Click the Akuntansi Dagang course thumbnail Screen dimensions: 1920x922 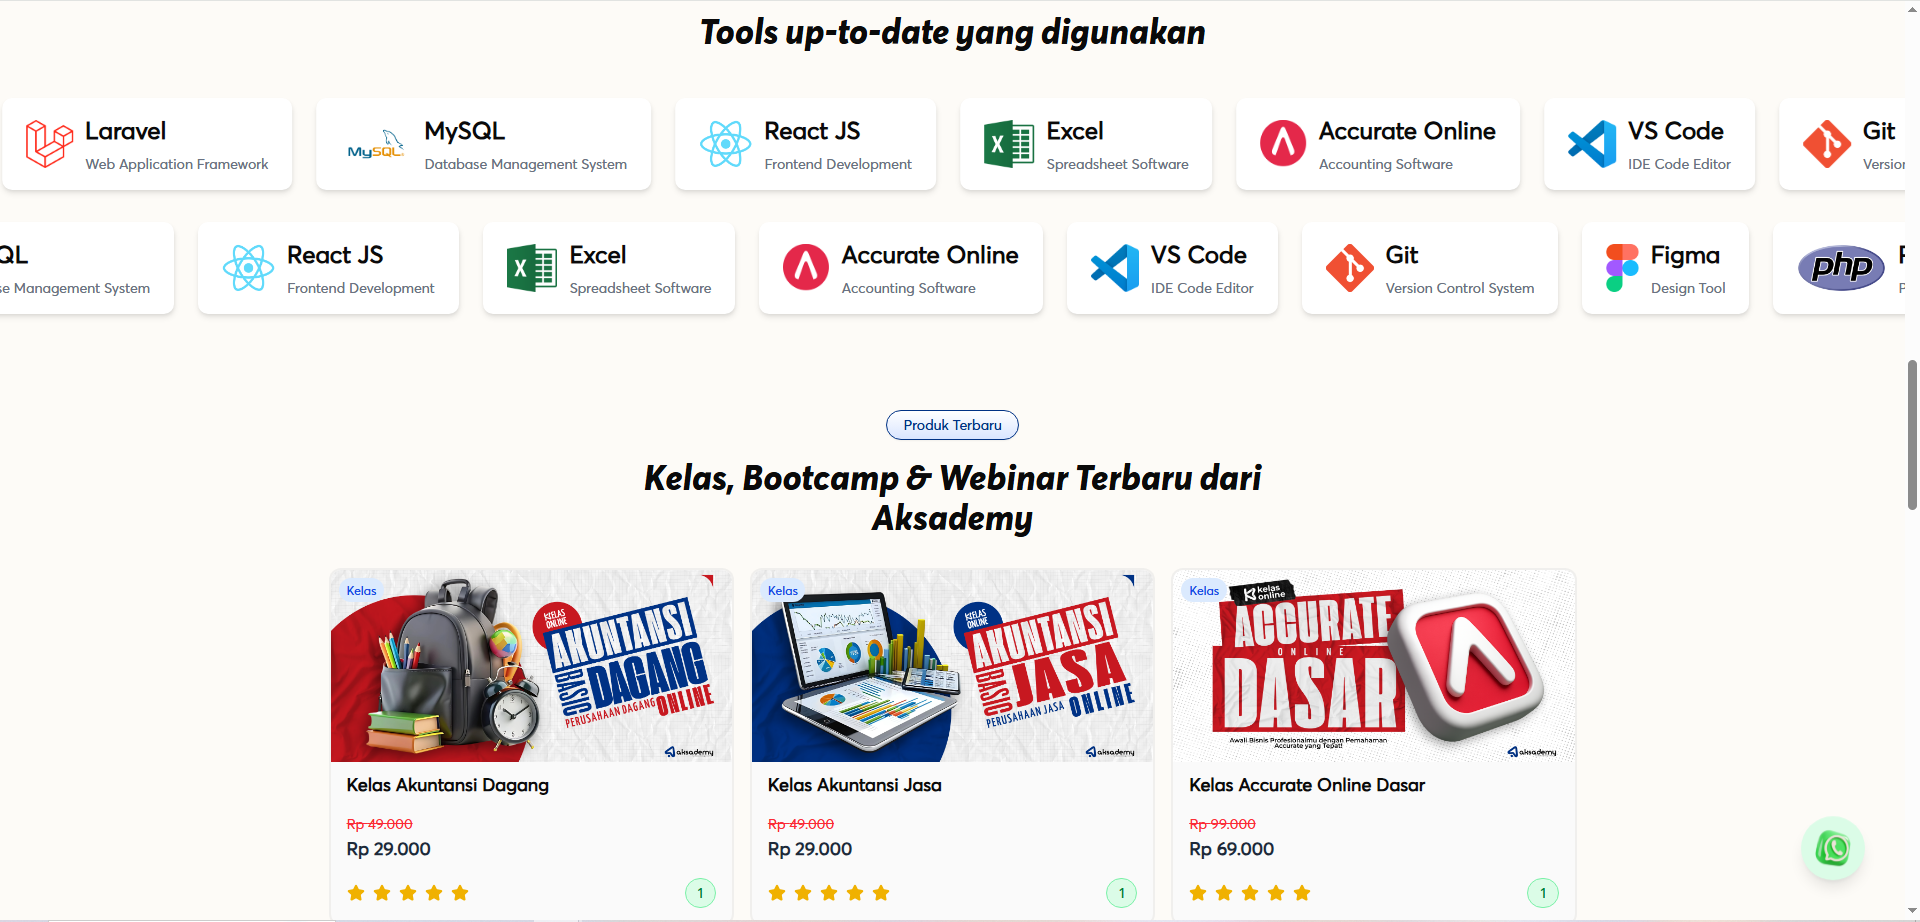pos(532,666)
